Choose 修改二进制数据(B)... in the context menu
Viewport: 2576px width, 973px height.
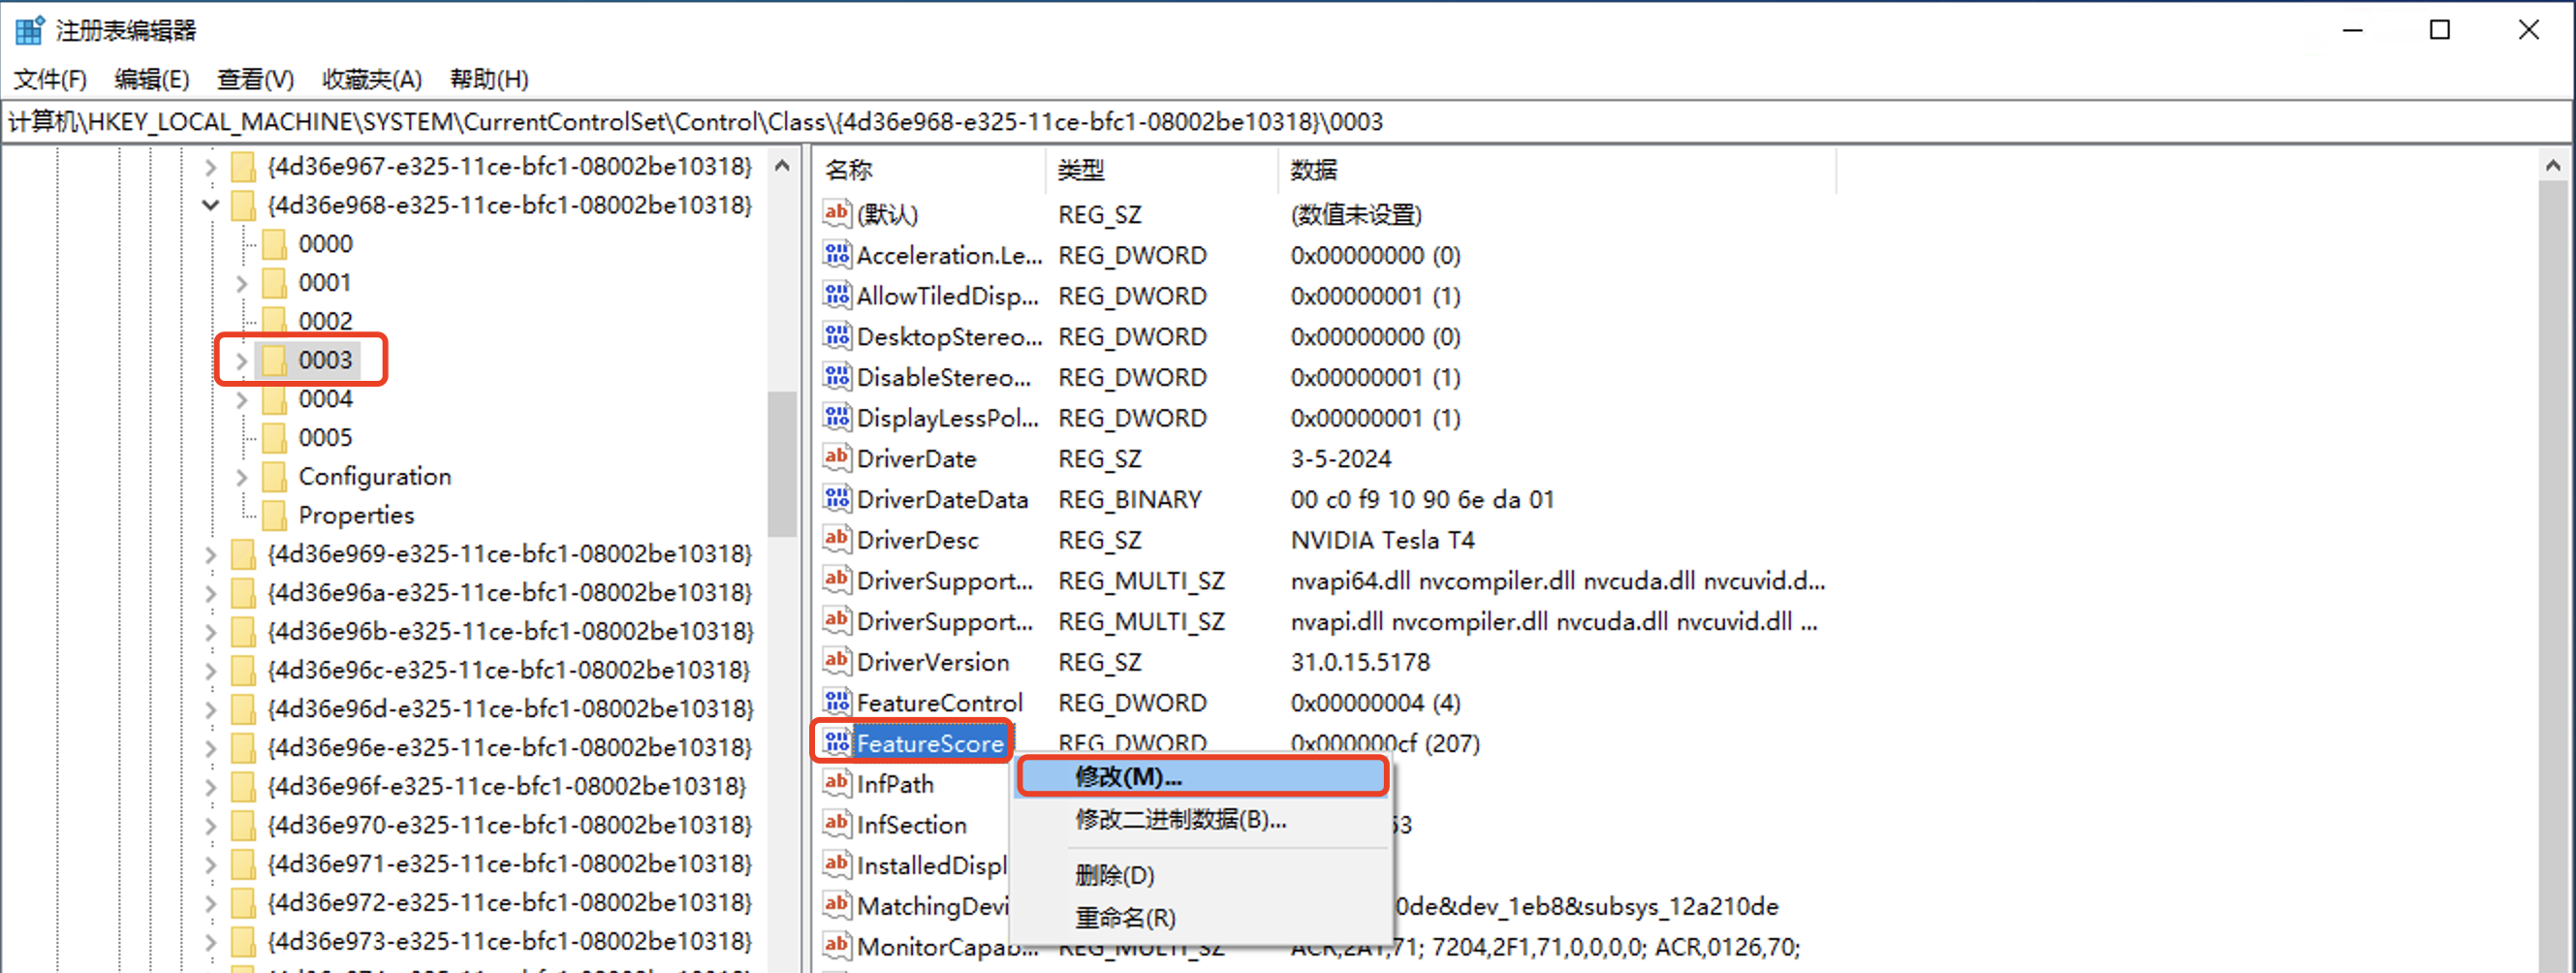pyautogui.click(x=1202, y=819)
